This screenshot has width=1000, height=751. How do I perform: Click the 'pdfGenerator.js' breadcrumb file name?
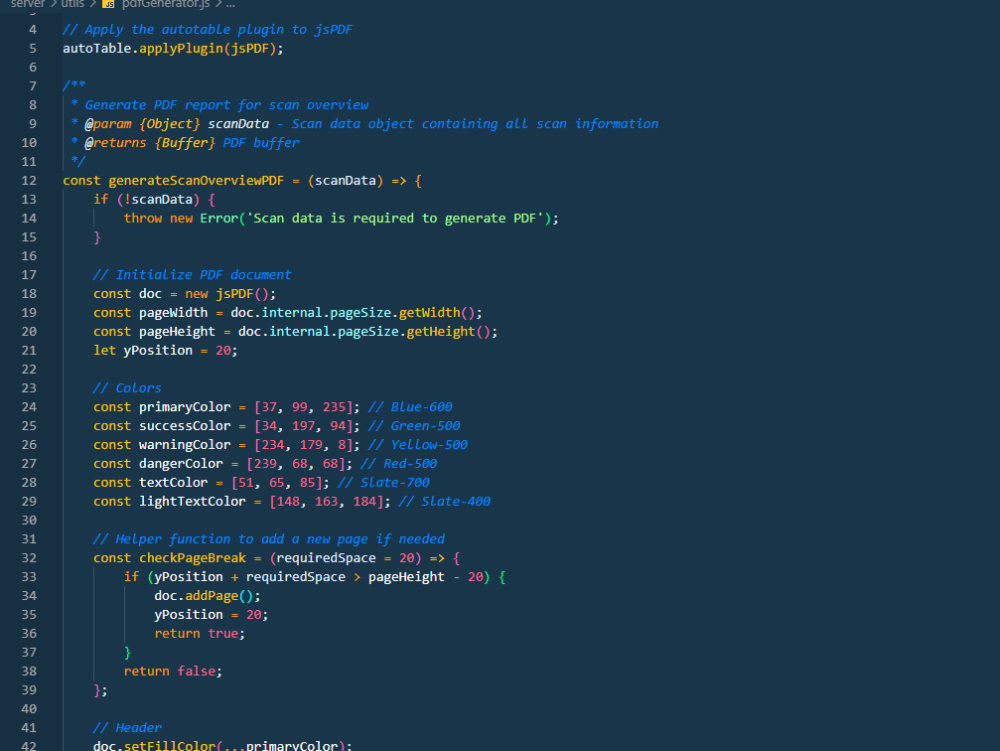coord(165,4)
